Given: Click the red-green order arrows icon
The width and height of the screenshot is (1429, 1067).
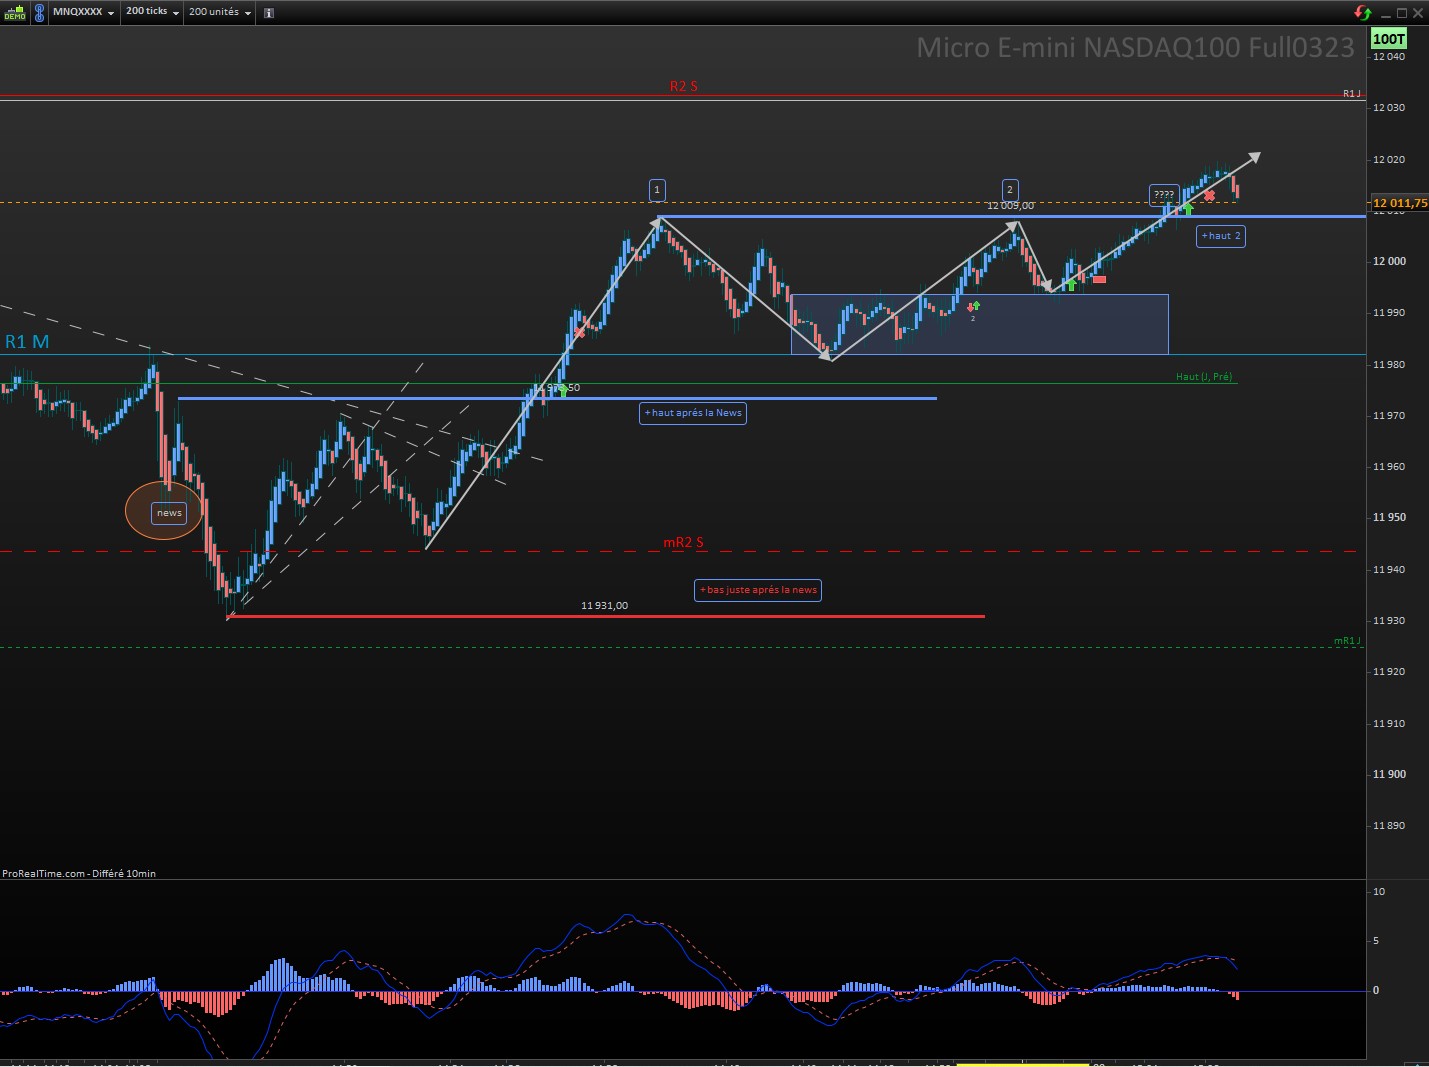Looking at the screenshot, I should click(x=1363, y=12).
